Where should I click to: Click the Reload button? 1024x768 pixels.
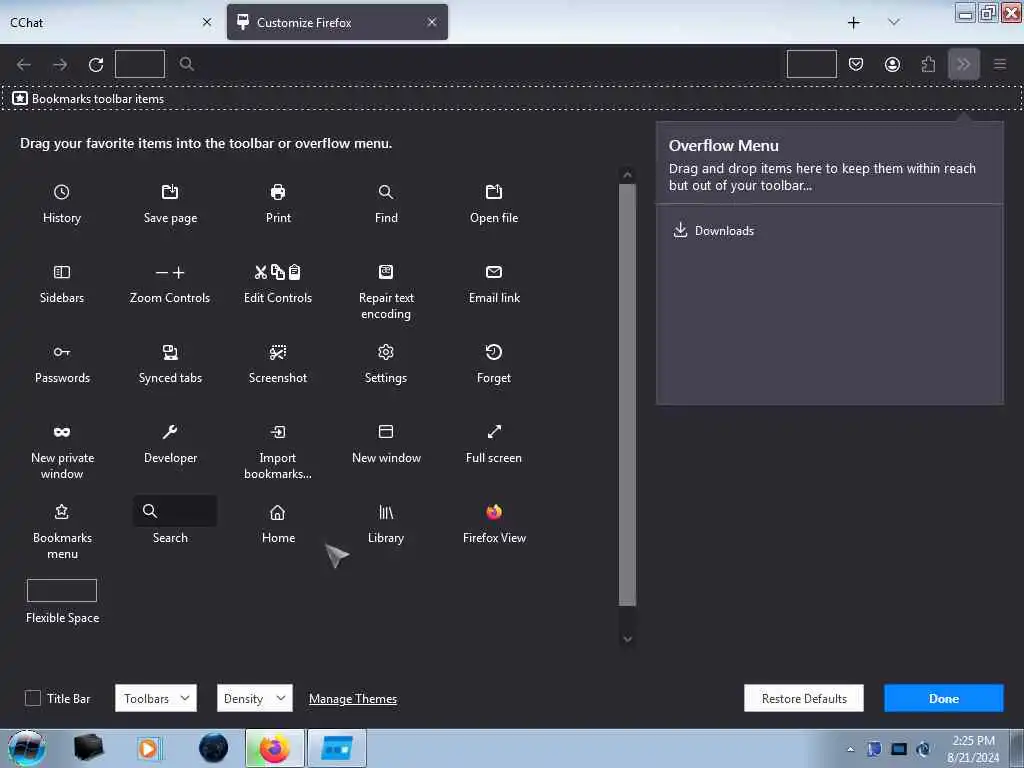pyautogui.click(x=96, y=64)
